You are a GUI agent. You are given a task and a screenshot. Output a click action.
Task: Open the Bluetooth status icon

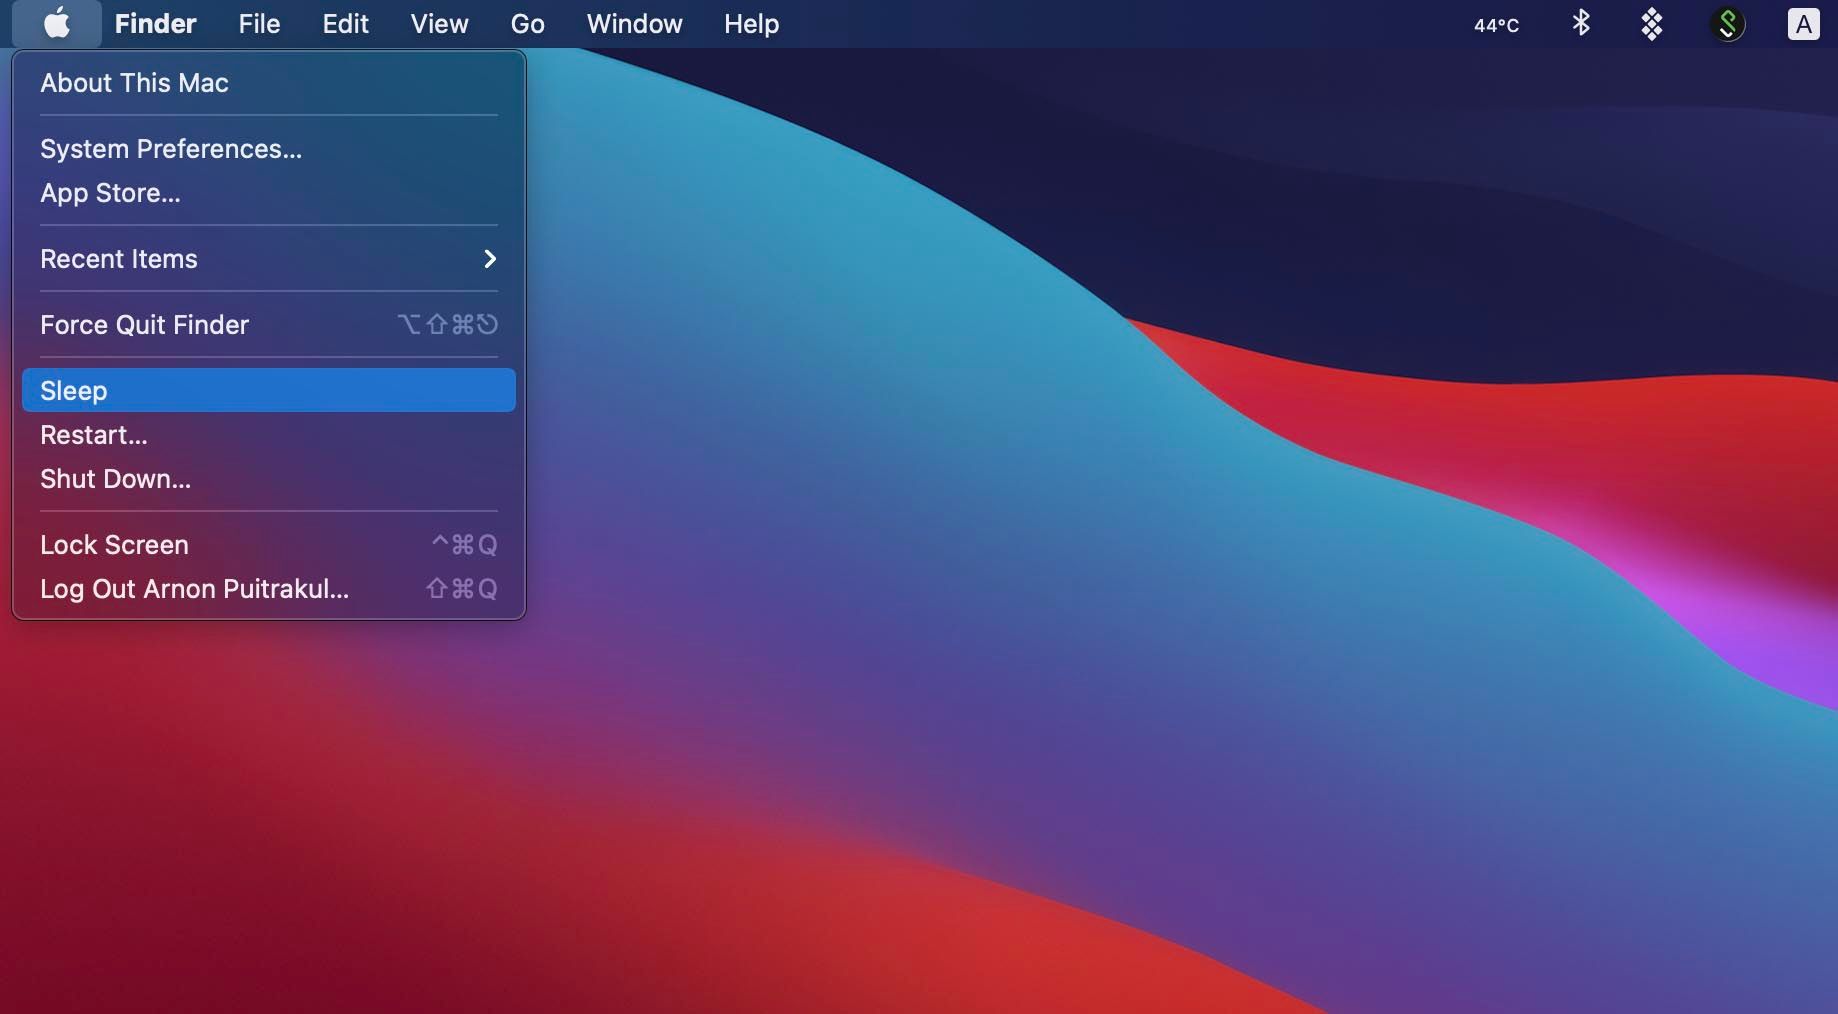(x=1581, y=23)
